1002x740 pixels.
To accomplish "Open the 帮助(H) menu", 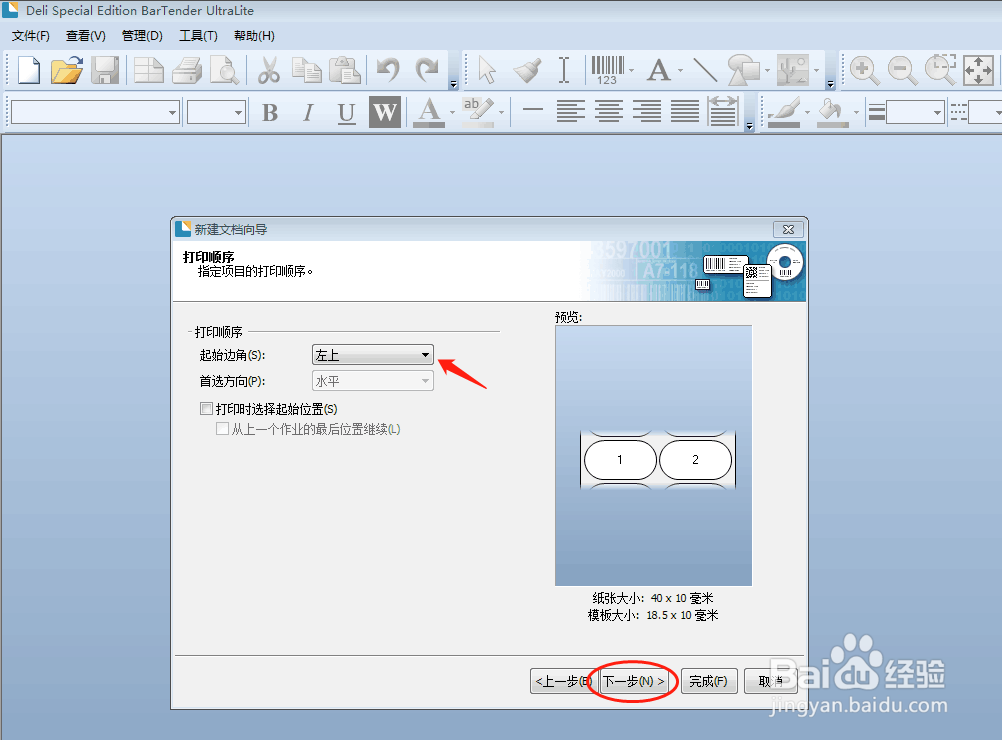I will click(x=254, y=36).
